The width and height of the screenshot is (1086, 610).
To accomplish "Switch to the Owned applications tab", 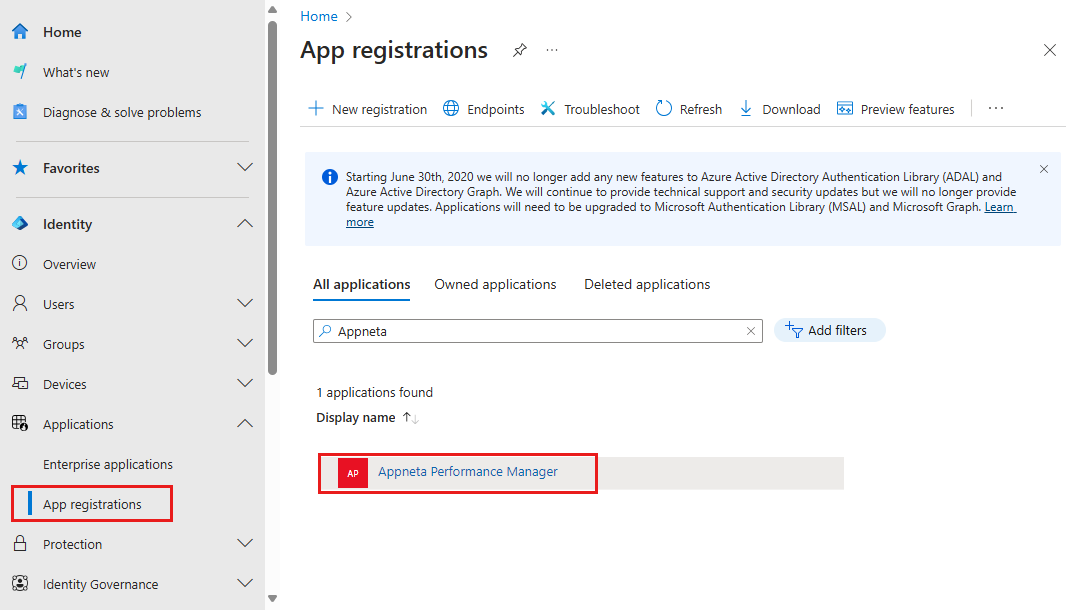I will (495, 284).
